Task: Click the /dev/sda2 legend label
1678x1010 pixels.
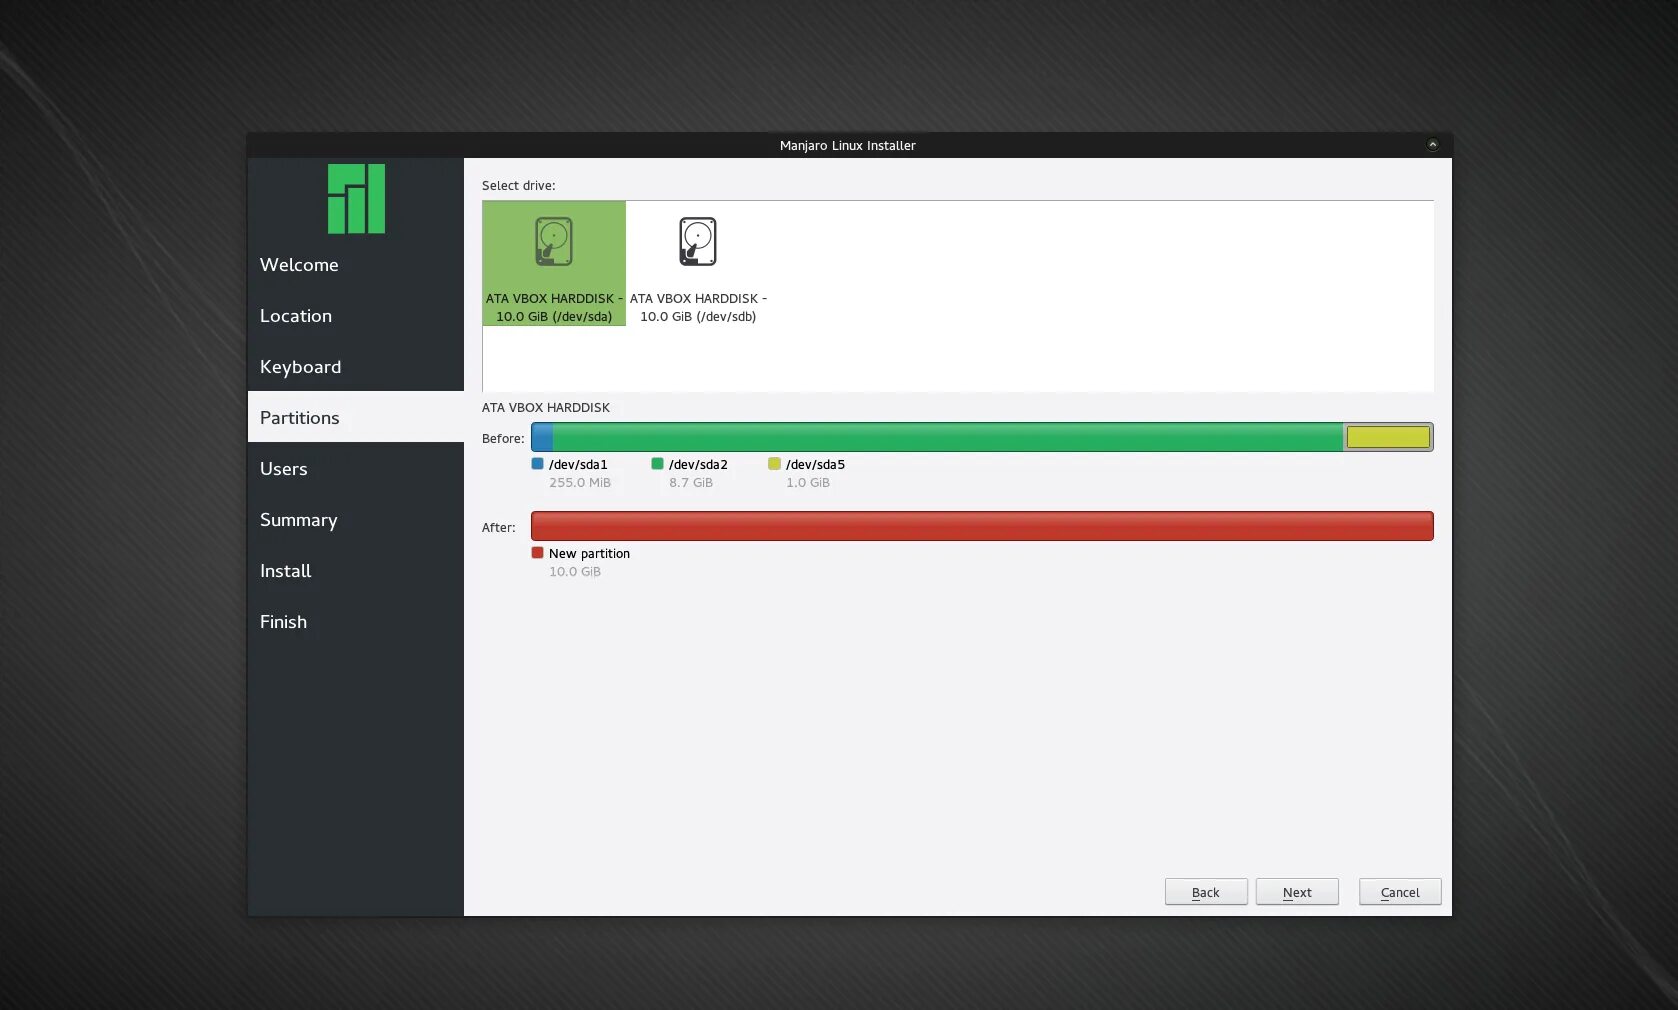Action: click(x=698, y=465)
